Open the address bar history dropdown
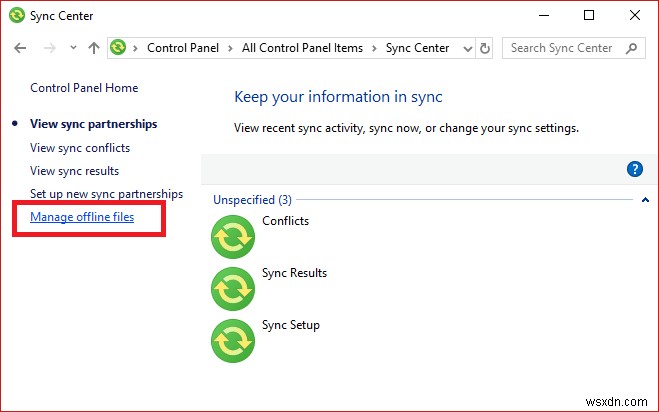This screenshot has width=659, height=412. (466, 48)
